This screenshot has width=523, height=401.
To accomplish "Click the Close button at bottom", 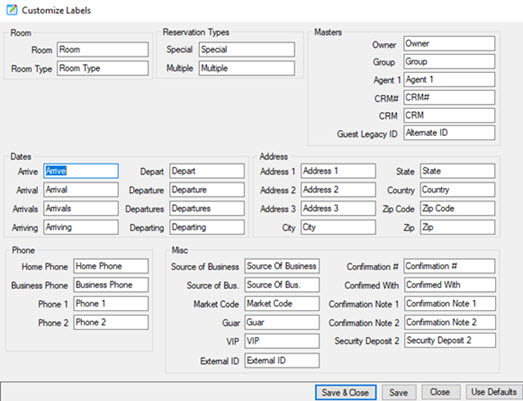I will 440,392.
